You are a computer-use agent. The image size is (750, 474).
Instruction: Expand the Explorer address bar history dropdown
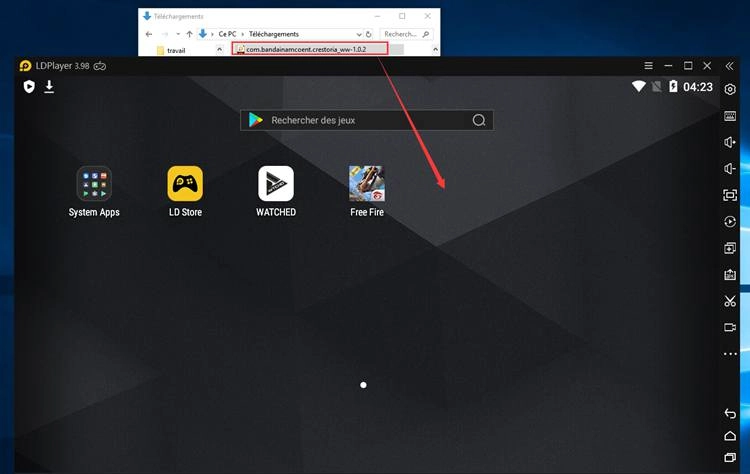pos(359,34)
